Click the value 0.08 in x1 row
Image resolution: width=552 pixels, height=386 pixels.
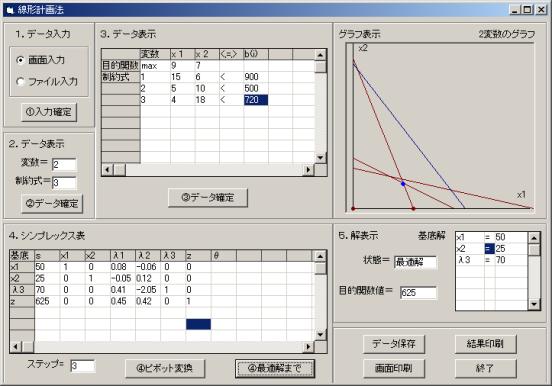(123, 267)
